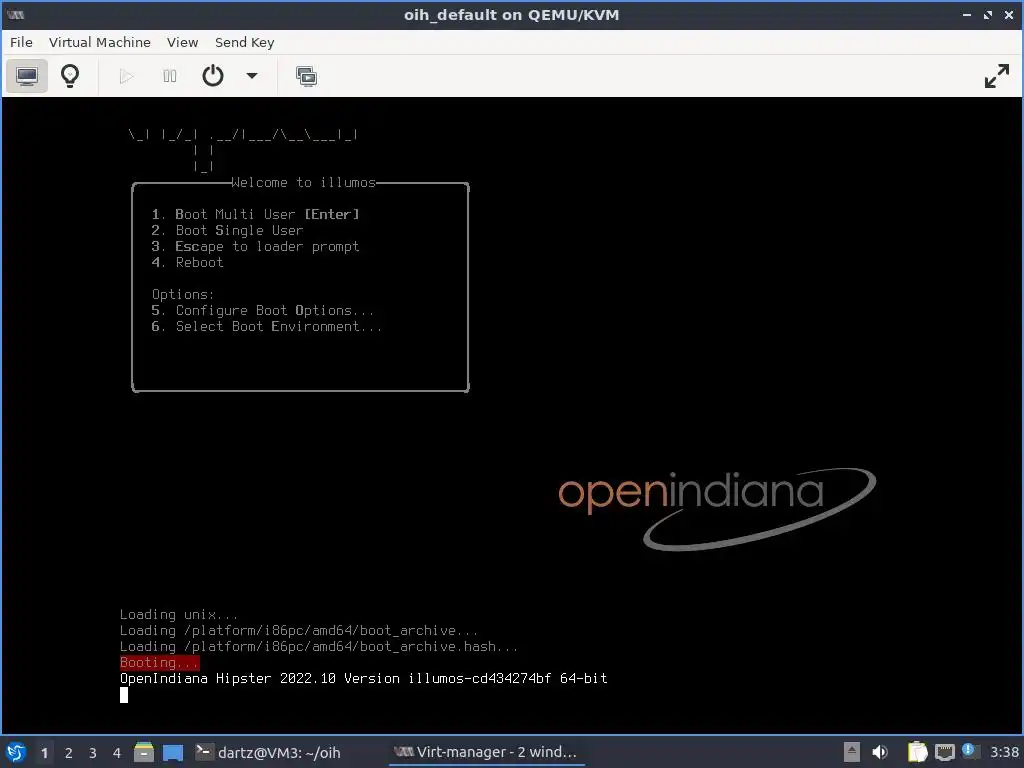Open the network status tray icon
Image resolution: width=1024 pixels, height=768 pixels.
[x=944, y=752]
